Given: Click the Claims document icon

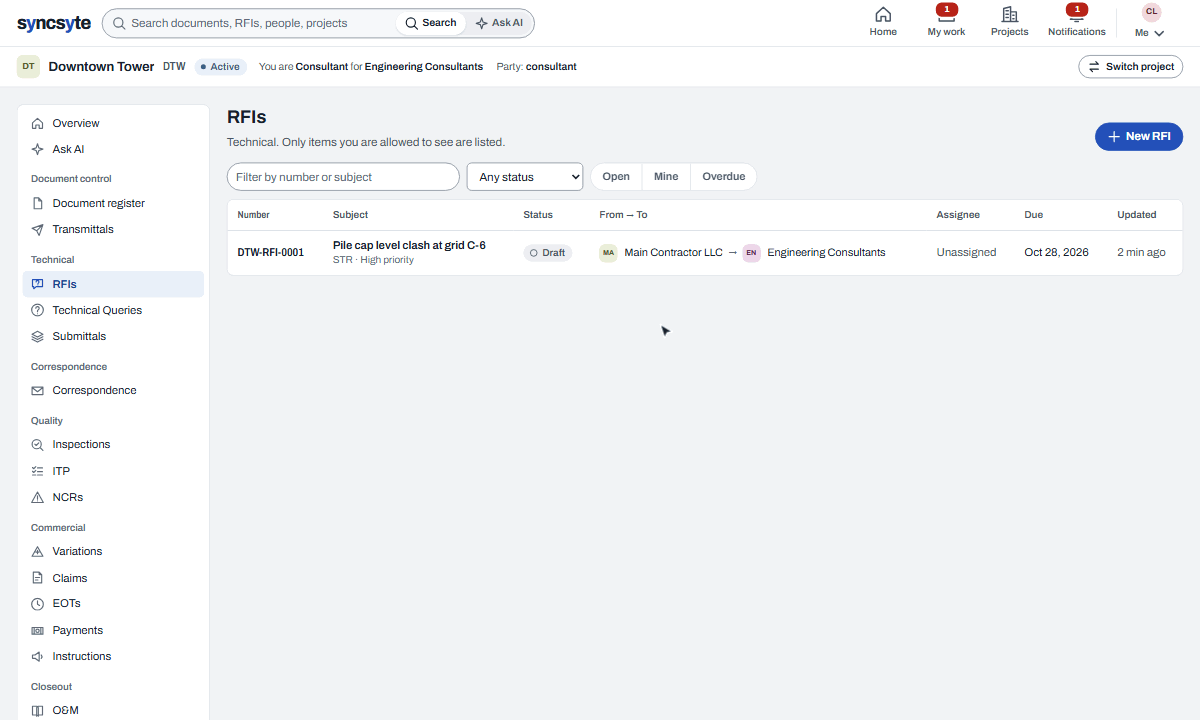Looking at the screenshot, I should pyautogui.click(x=38, y=578).
